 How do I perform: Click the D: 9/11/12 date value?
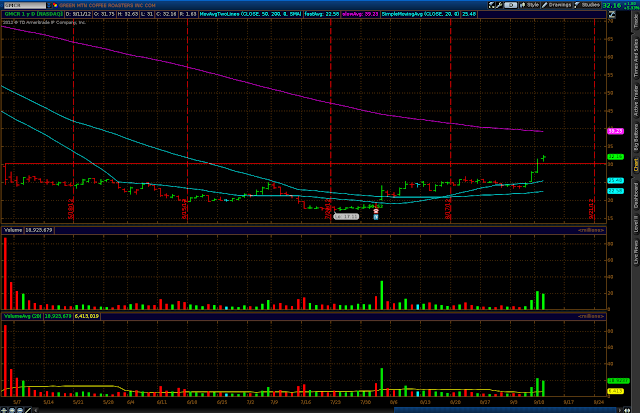pyautogui.click(x=78, y=14)
